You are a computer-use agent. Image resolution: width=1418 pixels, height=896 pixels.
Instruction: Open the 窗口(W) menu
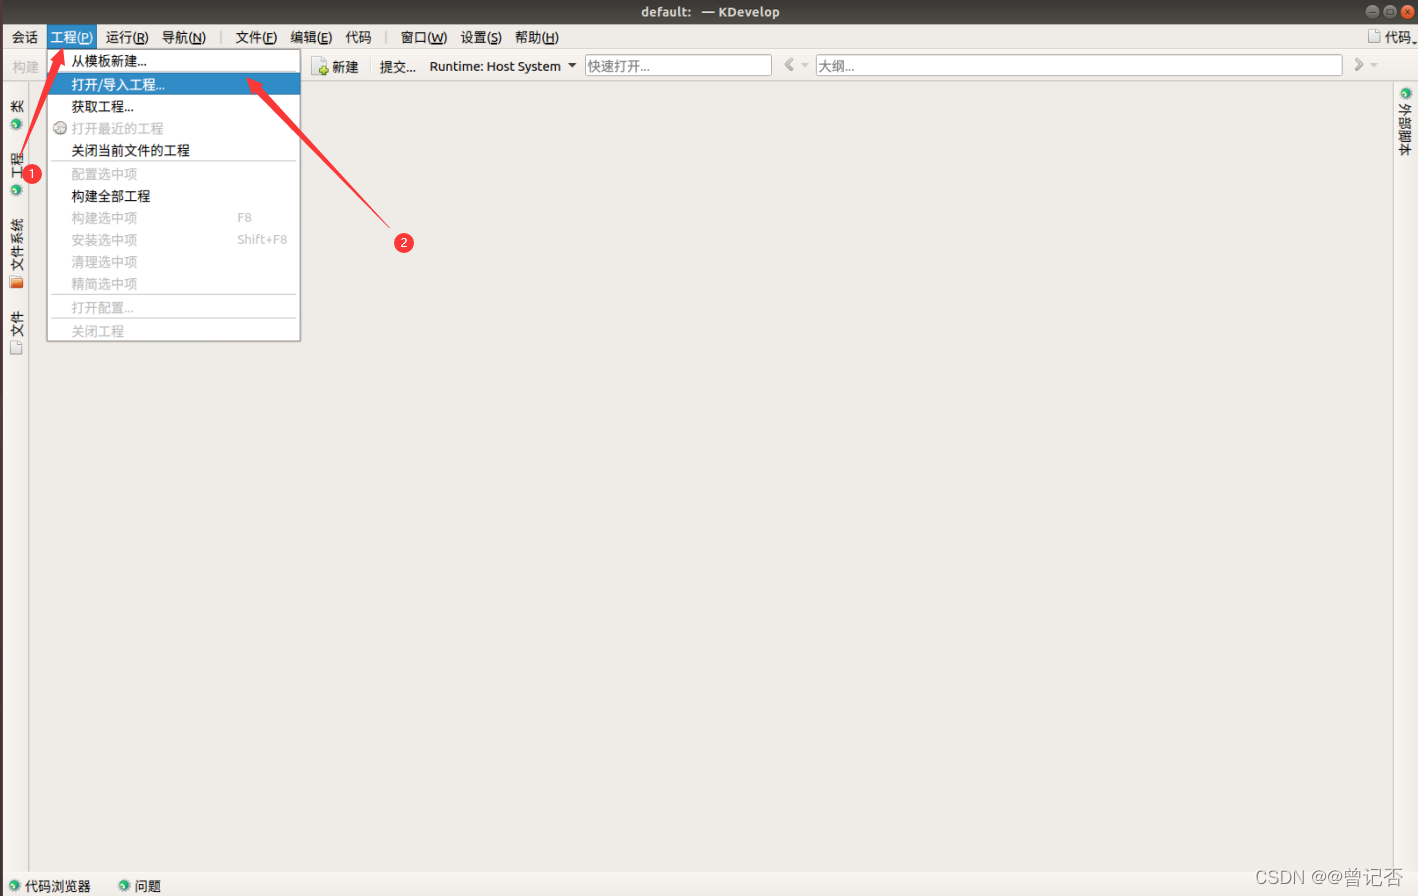point(424,37)
